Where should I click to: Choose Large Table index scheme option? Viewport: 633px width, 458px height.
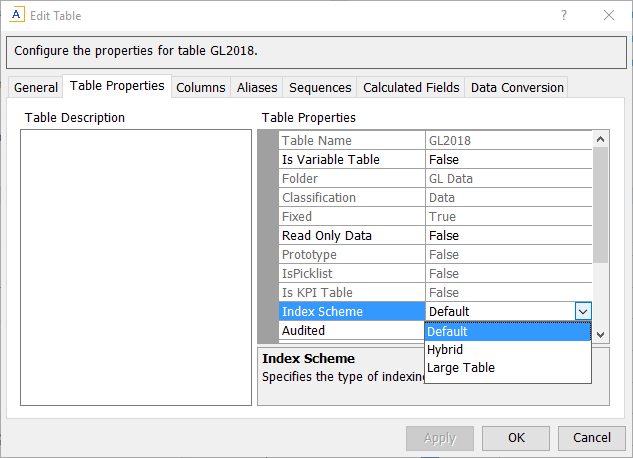(x=460, y=368)
